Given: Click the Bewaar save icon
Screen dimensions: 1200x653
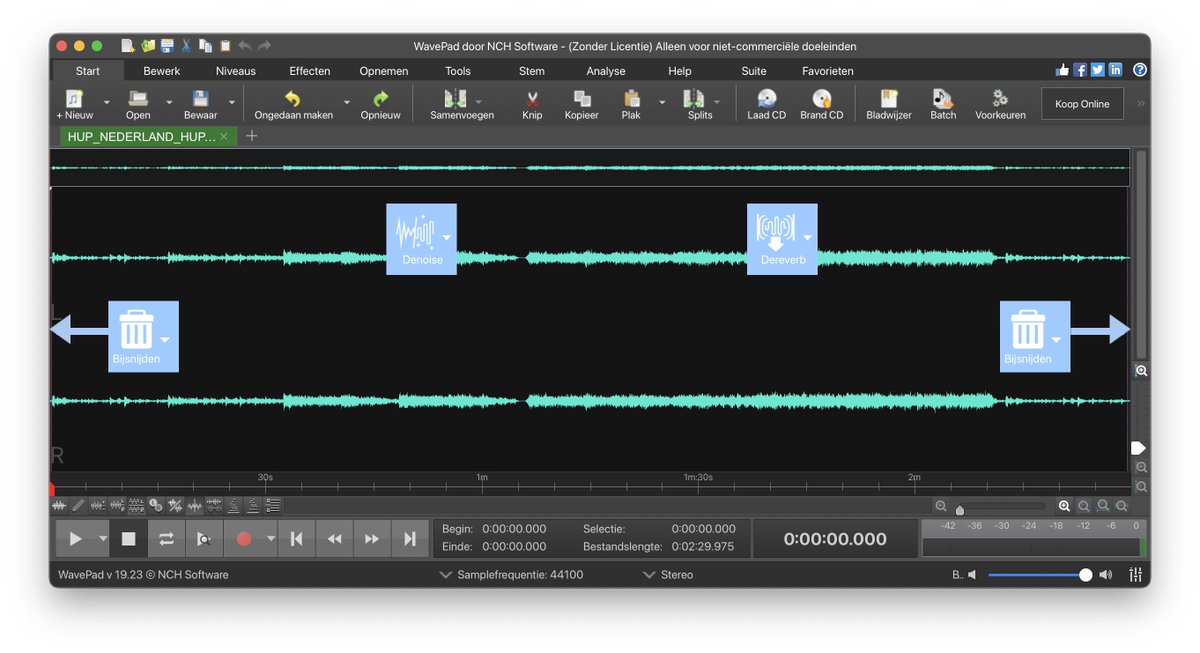Looking at the screenshot, I should pos(200,99).
